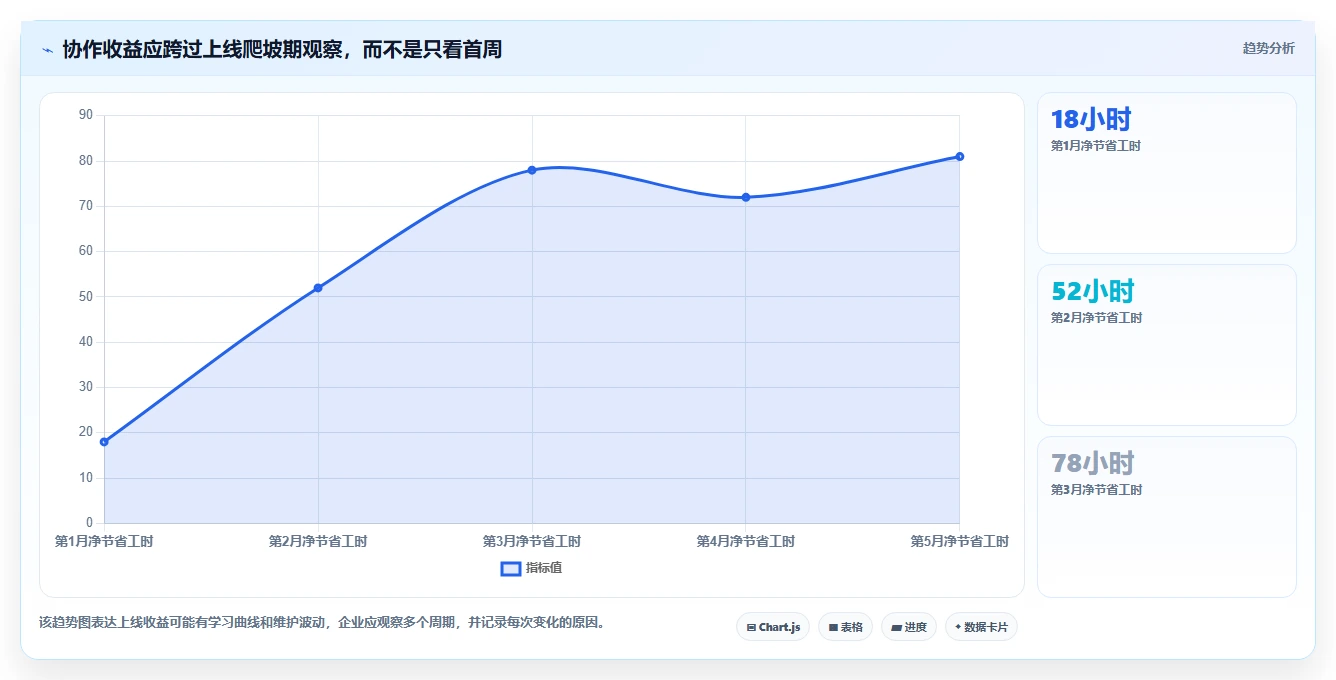Click the 第4月 data point at 72
The height and width of the screenshot is (680, 1336).
[x=746, y=197]
